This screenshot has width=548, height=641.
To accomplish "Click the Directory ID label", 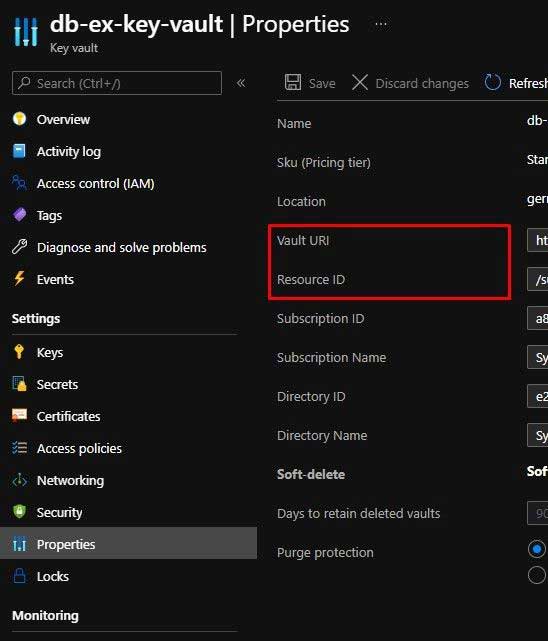I will (x=311, y=397).
